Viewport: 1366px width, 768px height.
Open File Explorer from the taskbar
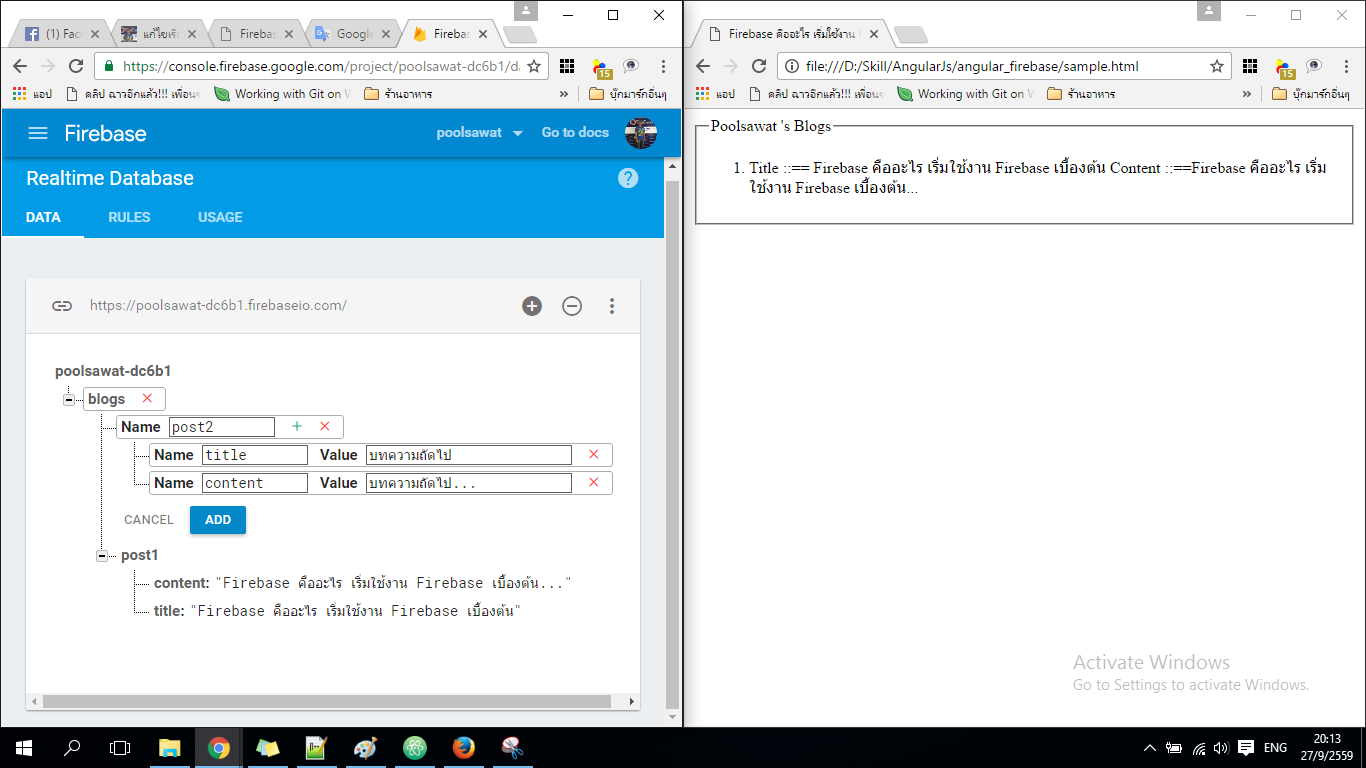click(170, 747)
